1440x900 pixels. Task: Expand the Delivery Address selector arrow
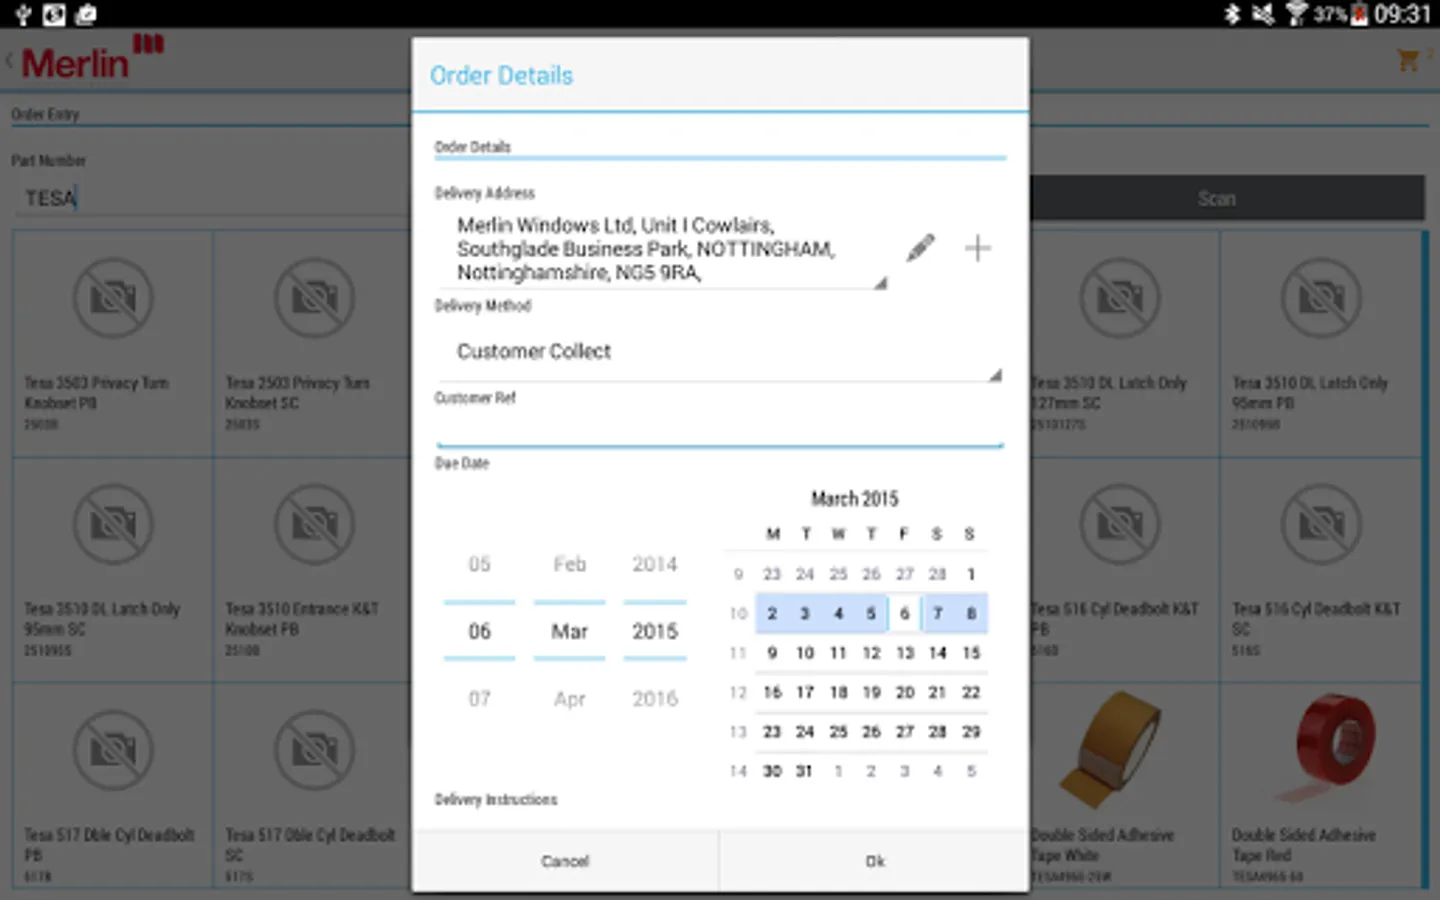(x=880, y=283)
